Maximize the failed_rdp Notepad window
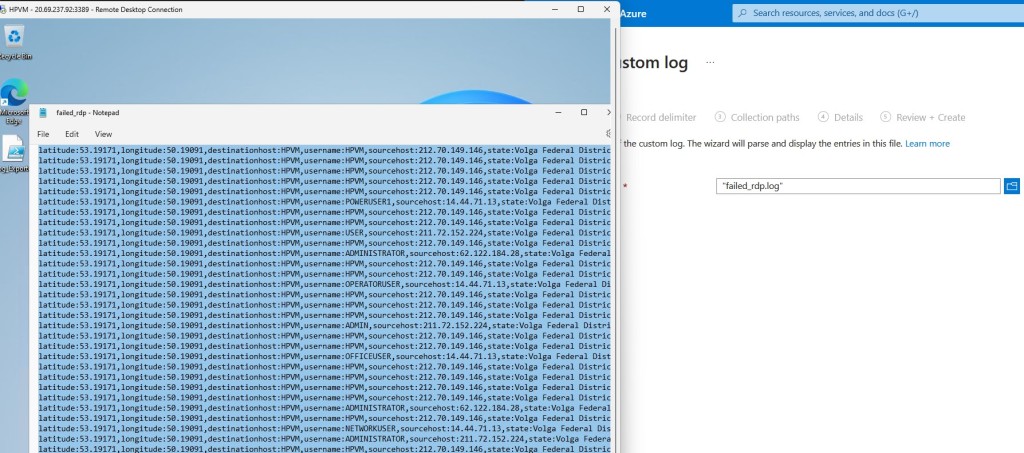This screenshot has width=1024, height=453. [x=584, y=112]
